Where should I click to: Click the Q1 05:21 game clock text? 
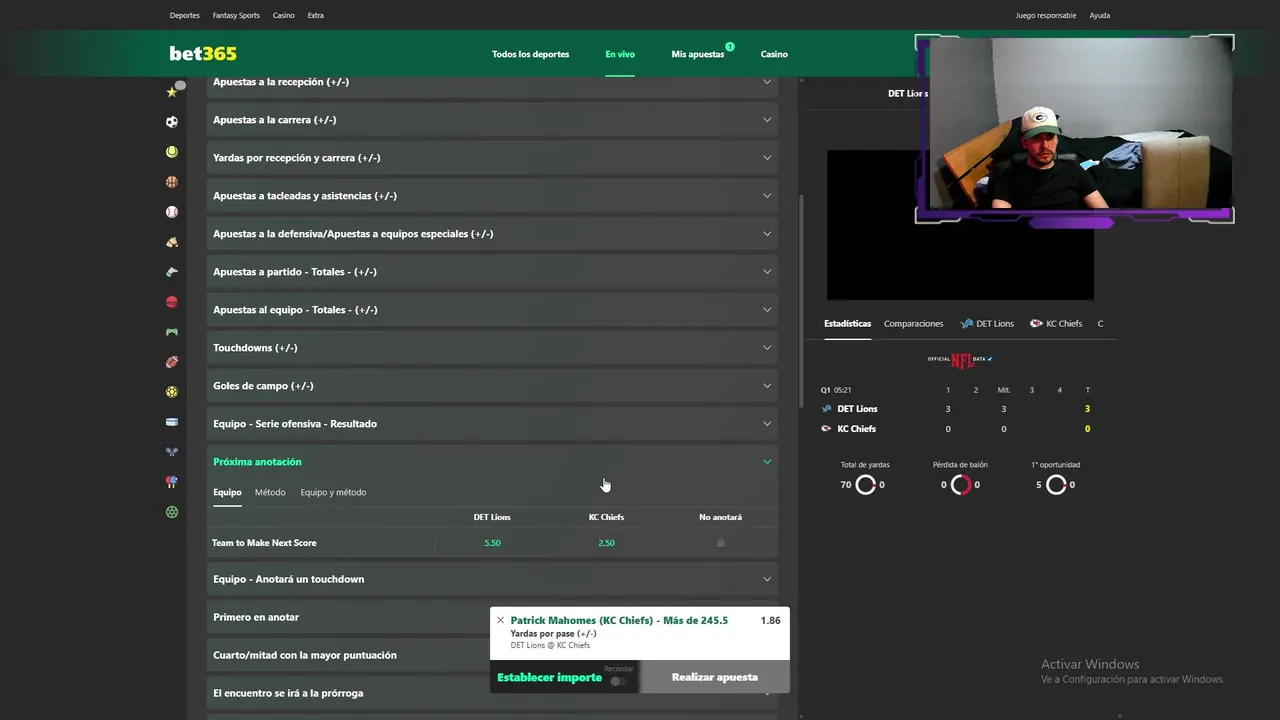coord(836,390)
